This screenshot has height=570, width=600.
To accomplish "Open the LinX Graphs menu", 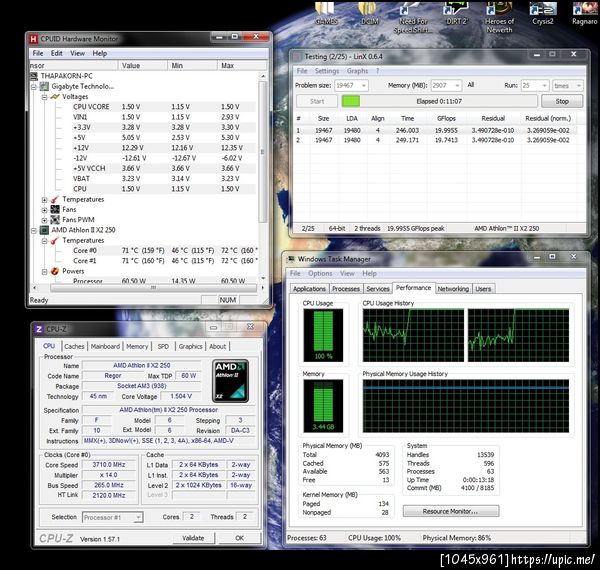I will (357, 71).
